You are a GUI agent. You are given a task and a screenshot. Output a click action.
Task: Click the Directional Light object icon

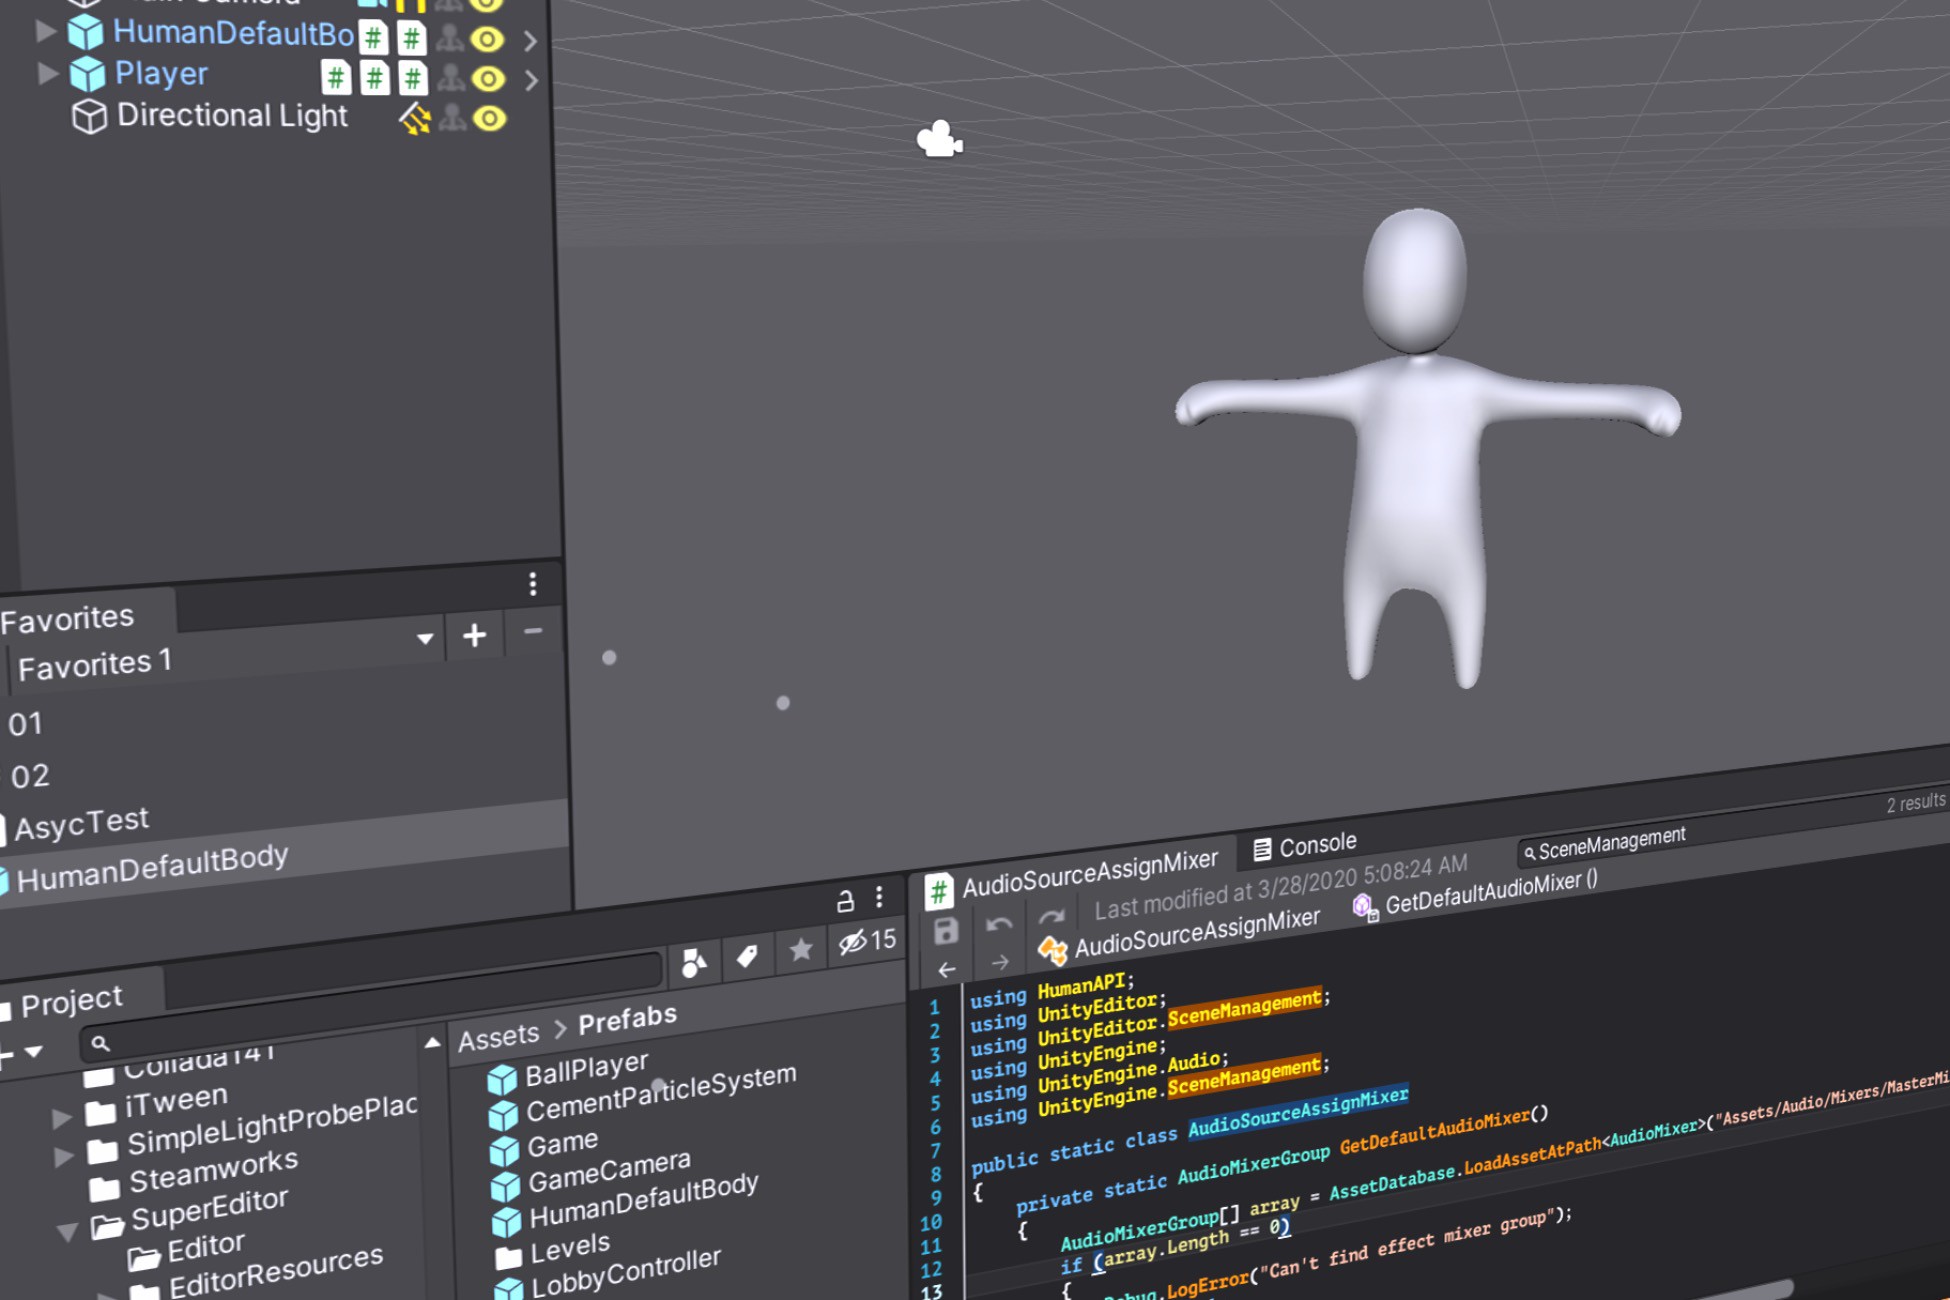tap(89, 117)
